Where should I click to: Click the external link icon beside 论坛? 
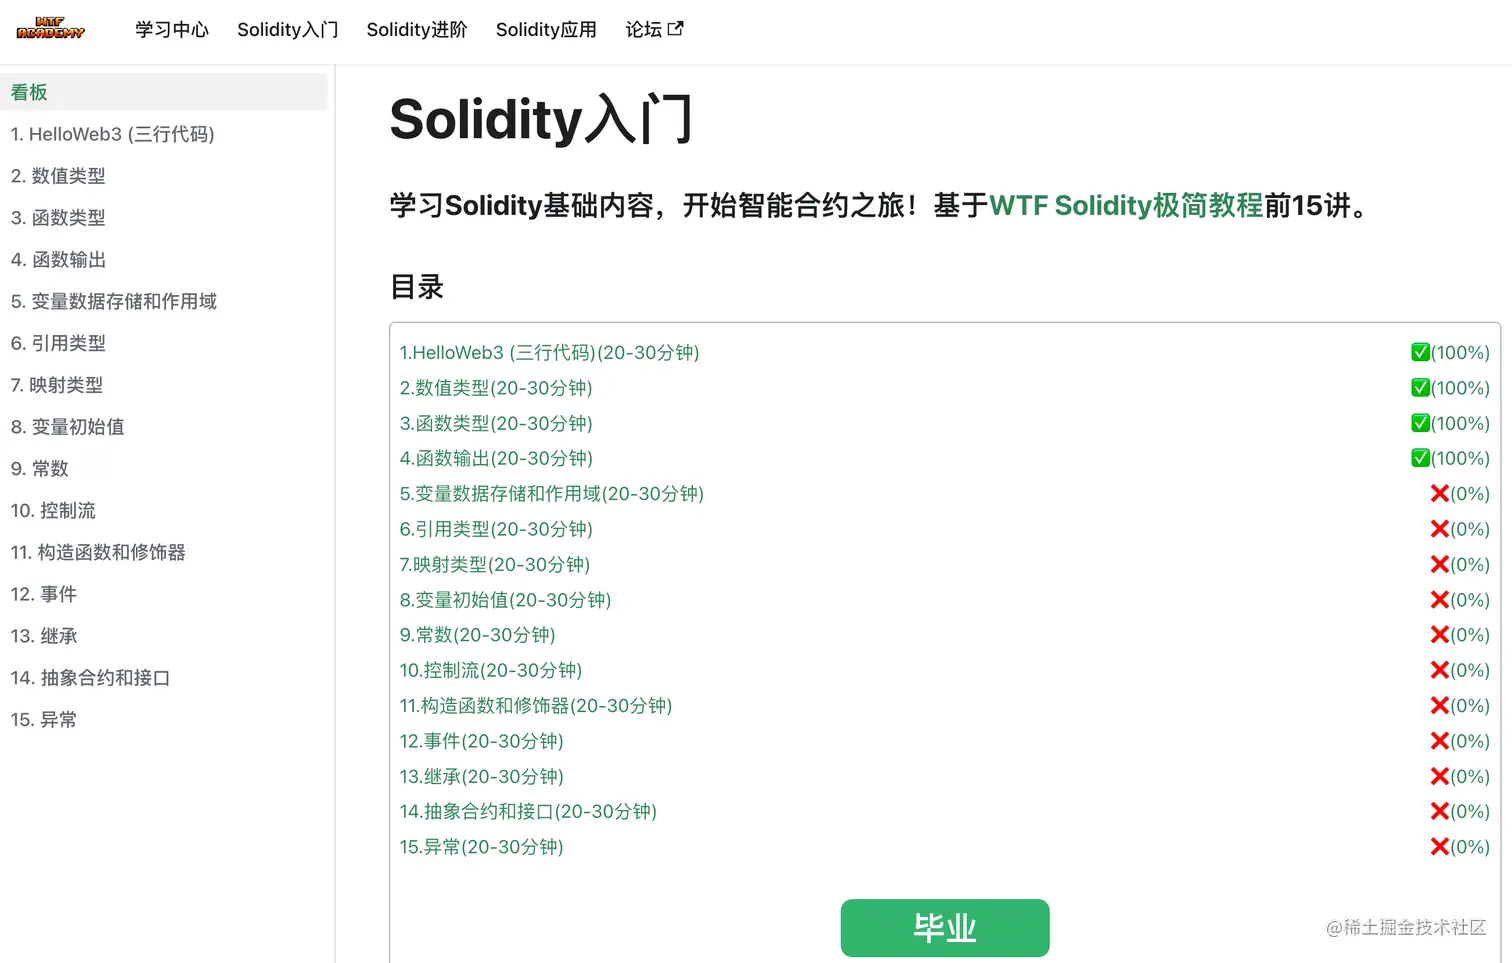point(678,29)
